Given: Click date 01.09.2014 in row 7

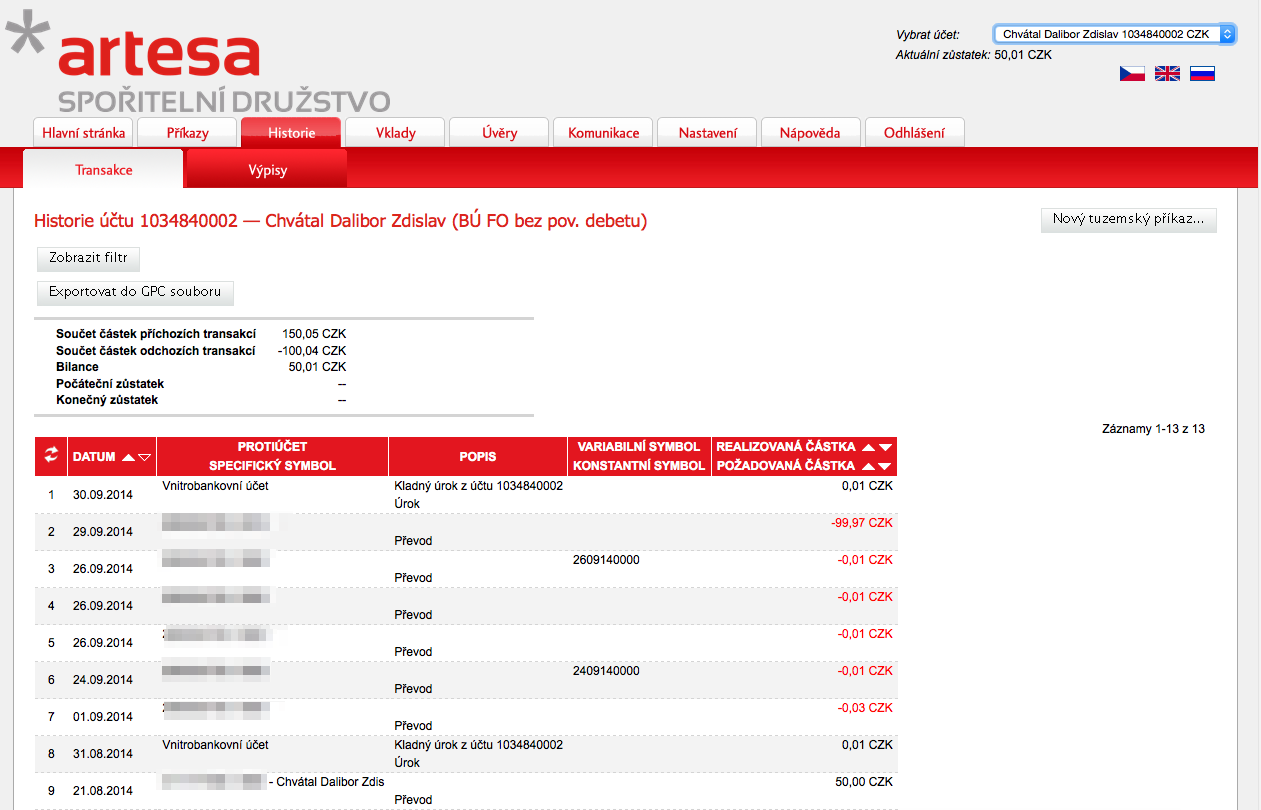Looking at the screenshot, I should pyautogui.click(x=103, y=716).
